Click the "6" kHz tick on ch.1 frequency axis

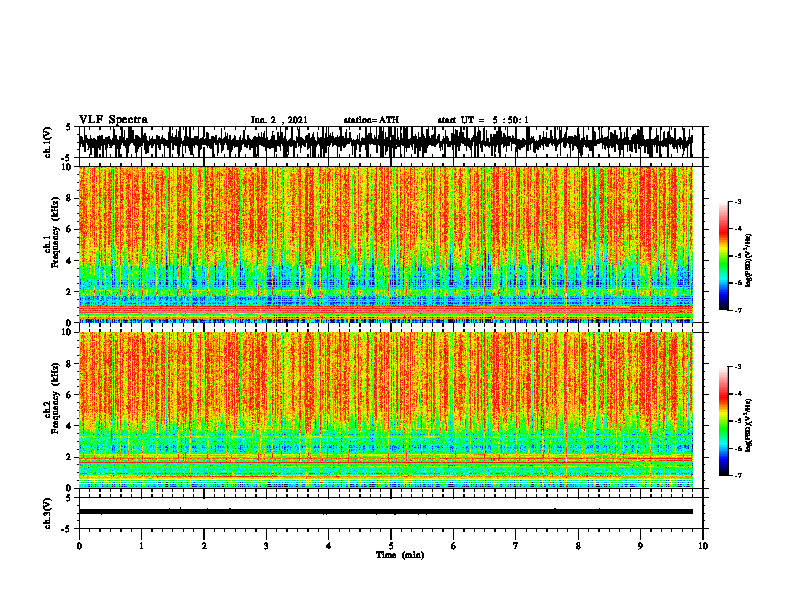69,229
